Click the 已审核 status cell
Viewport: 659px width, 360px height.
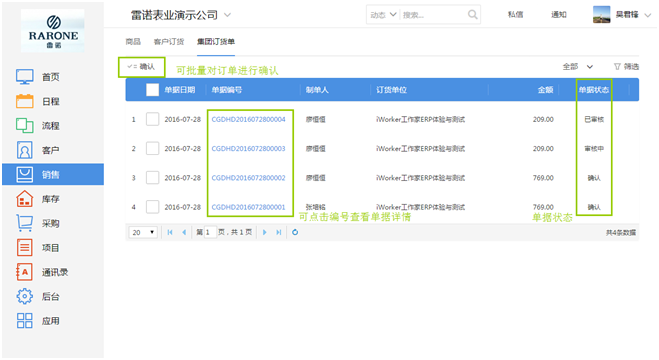point(594,119)
